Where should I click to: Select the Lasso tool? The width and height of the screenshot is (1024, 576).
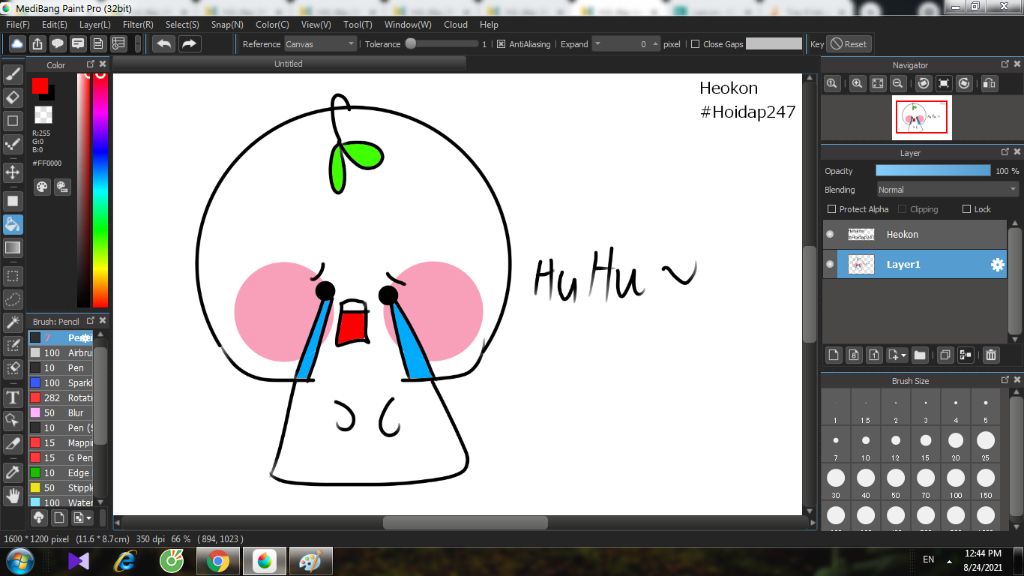click(12, 300)
